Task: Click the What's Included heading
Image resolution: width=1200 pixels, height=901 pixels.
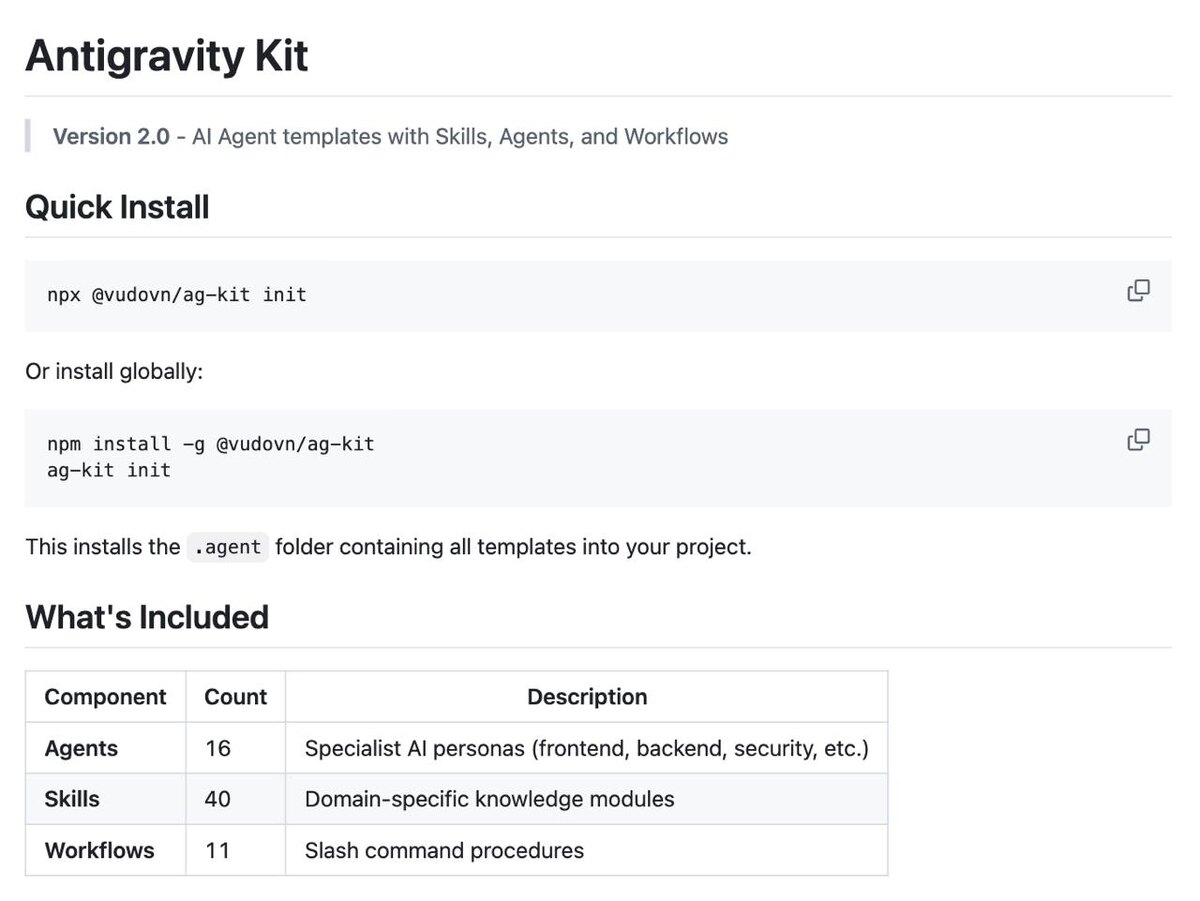Action: pyautogui.click(x=147, y=617)
